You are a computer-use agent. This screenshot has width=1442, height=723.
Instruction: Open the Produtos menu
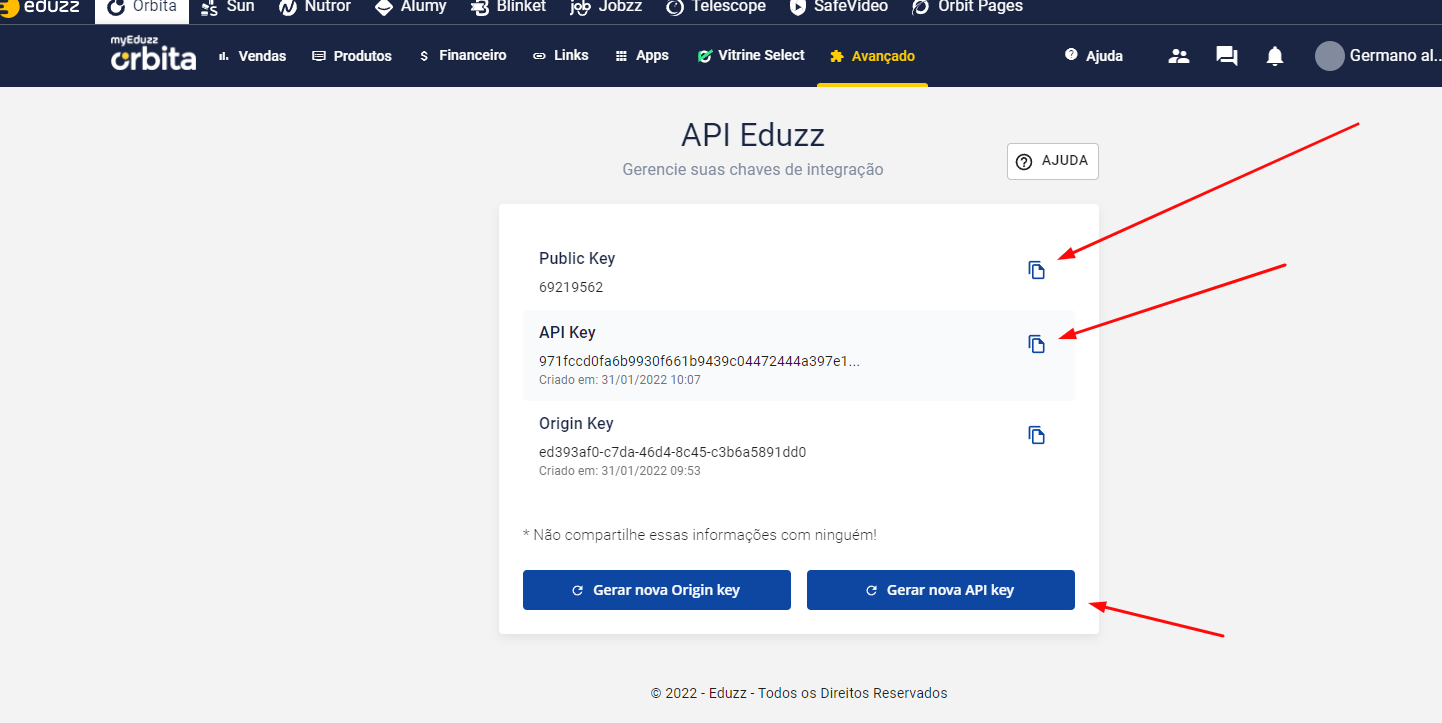(352, 56)
